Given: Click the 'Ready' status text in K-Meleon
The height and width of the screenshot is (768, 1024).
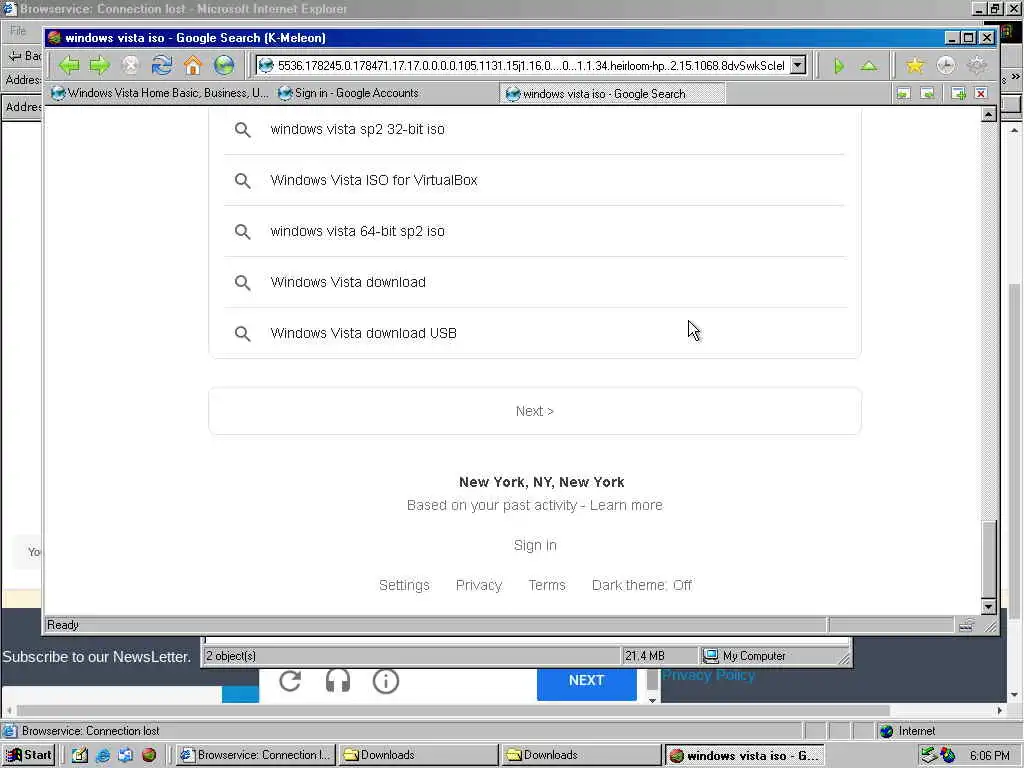Looking at the screenshot, I should pos(63,625).
